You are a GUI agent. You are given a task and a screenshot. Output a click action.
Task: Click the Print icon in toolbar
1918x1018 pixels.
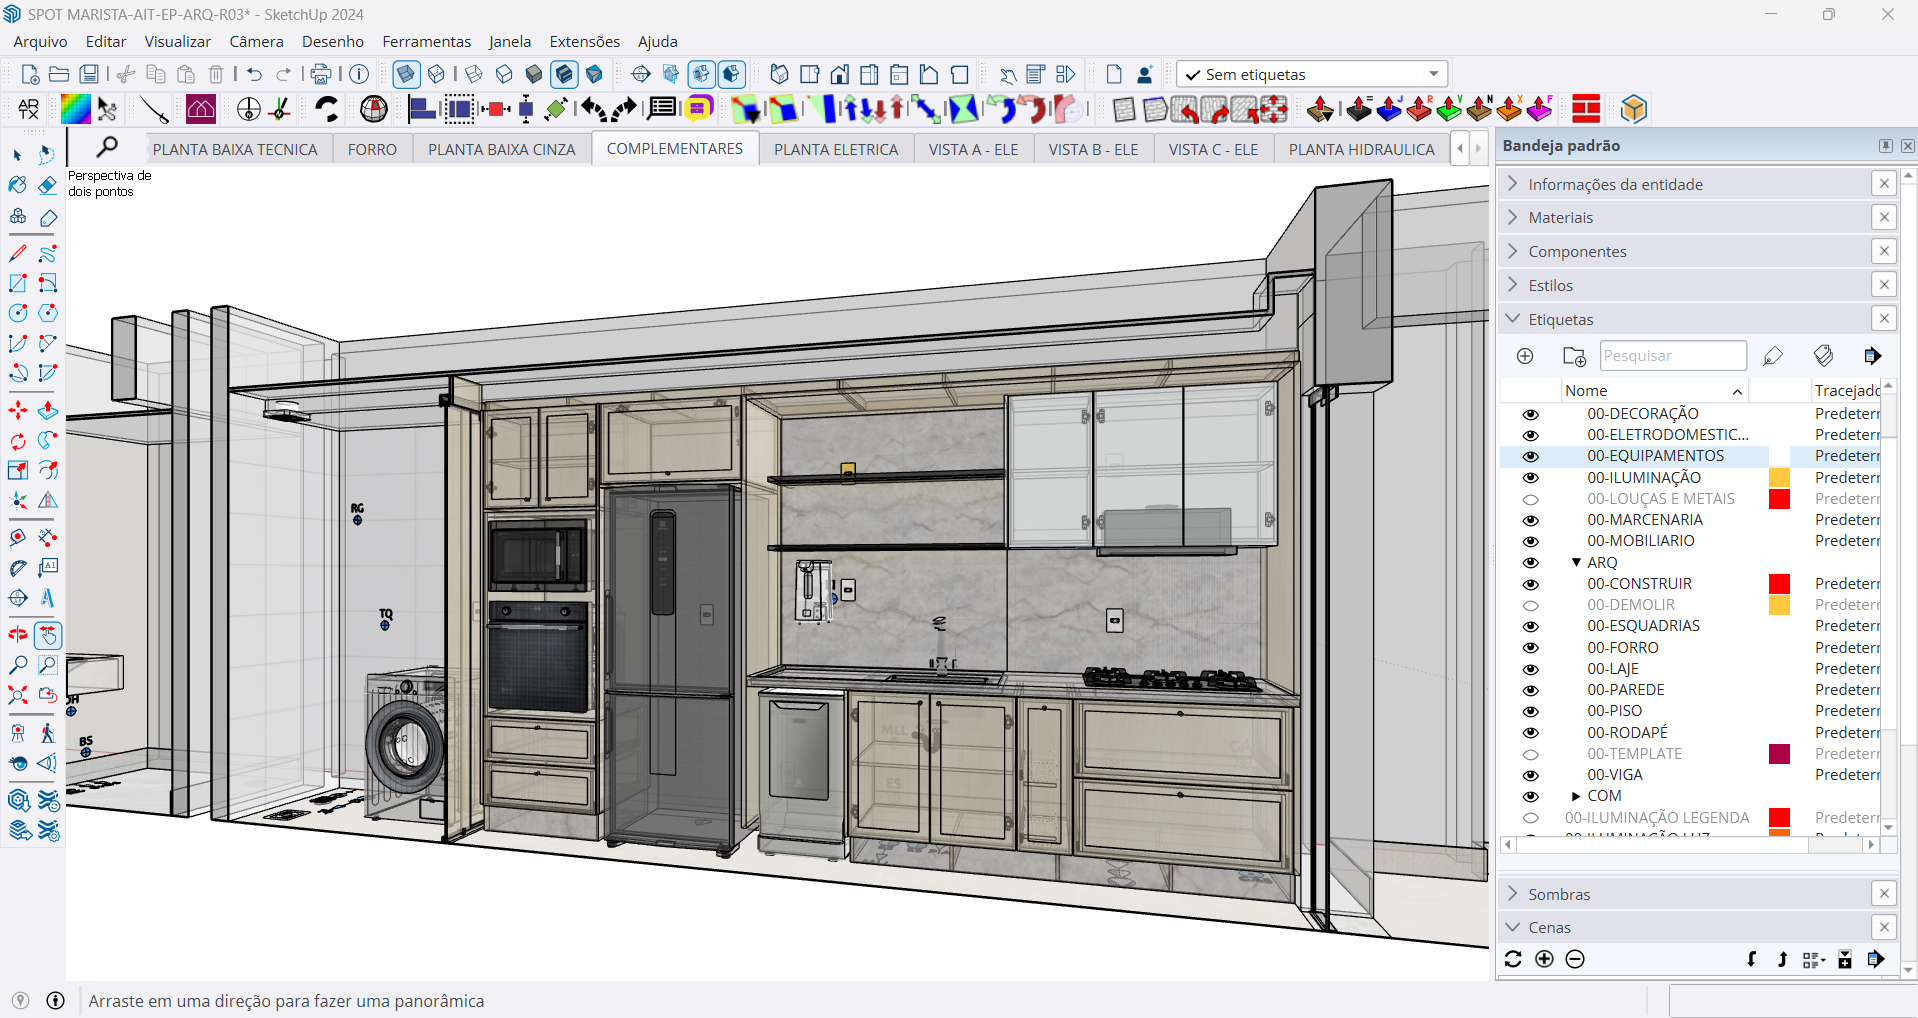[x=320, y=74]
